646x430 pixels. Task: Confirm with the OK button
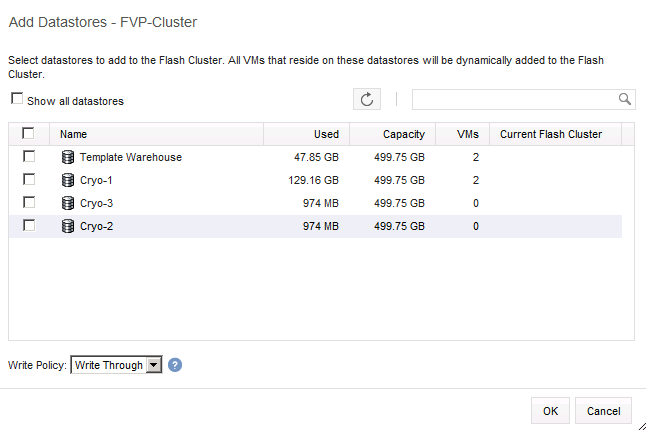[550, 411]
